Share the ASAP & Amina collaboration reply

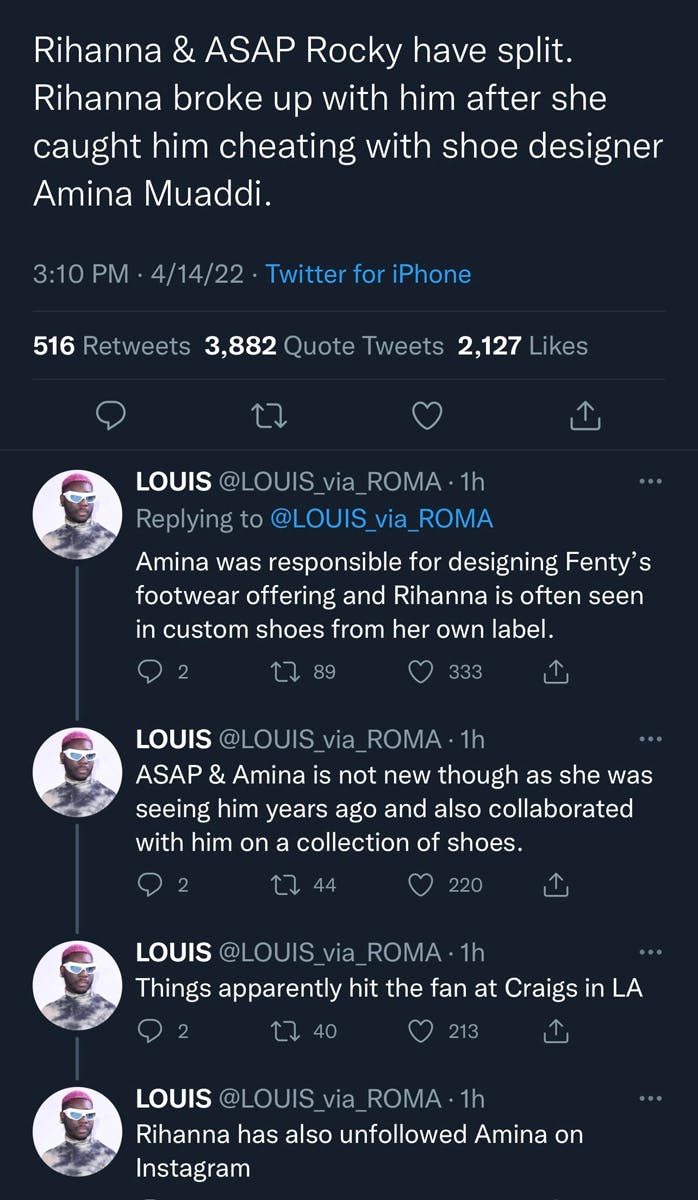point(554,884)
